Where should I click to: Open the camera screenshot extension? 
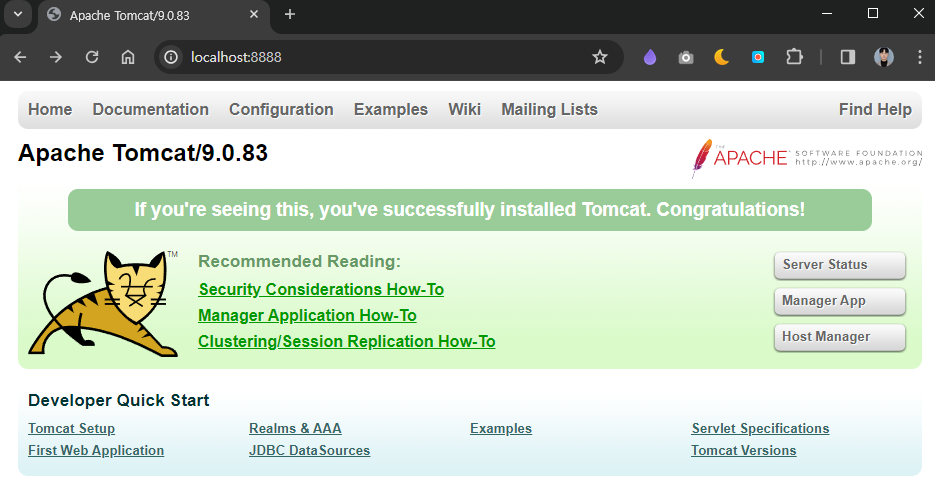pyautogui.click(x=686, y=57)
